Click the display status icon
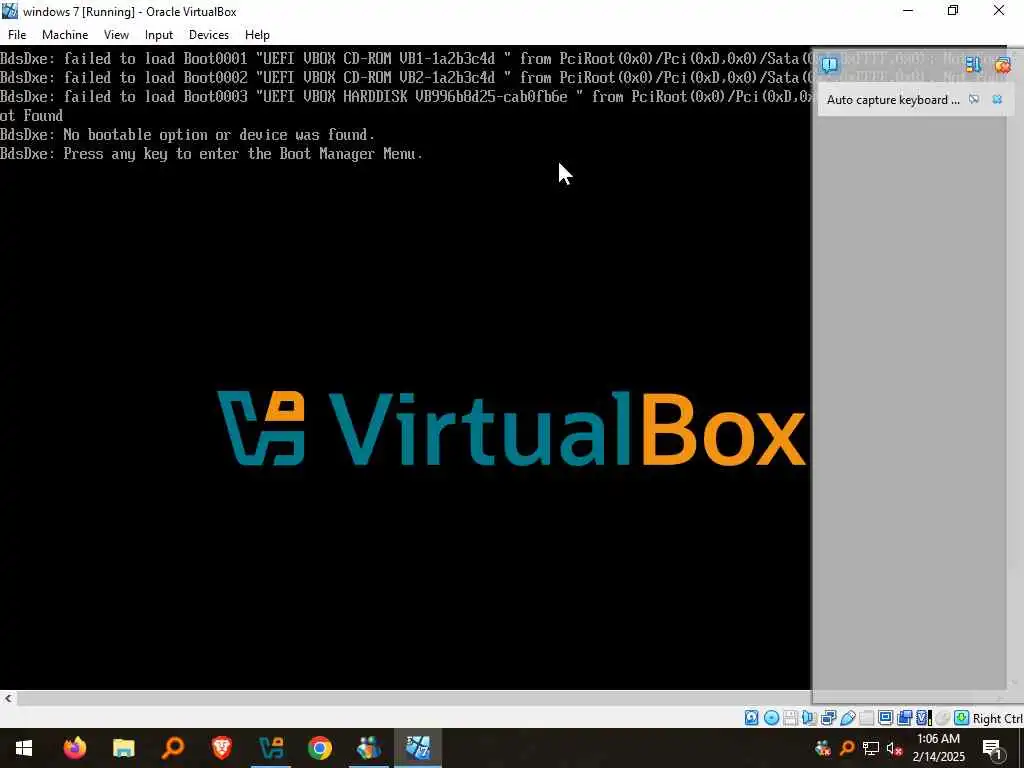The width and height of the screenshot is (1024, 768). click(x=886, y=718)
